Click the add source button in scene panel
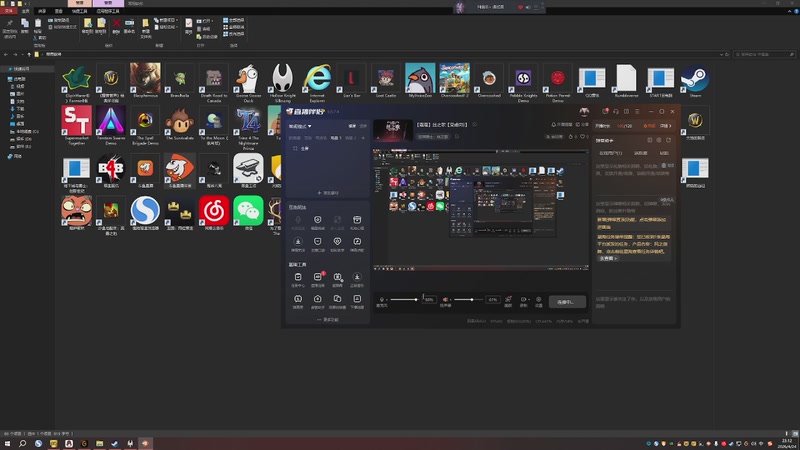Image resolution: width=800 pixels, height=450 pixels. 328,193
